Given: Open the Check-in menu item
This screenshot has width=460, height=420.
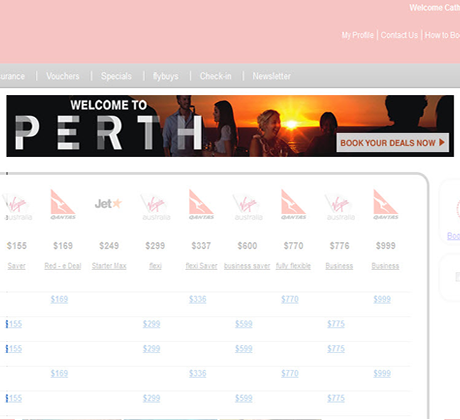Looking at the screenshot, I should coord(216,76).
